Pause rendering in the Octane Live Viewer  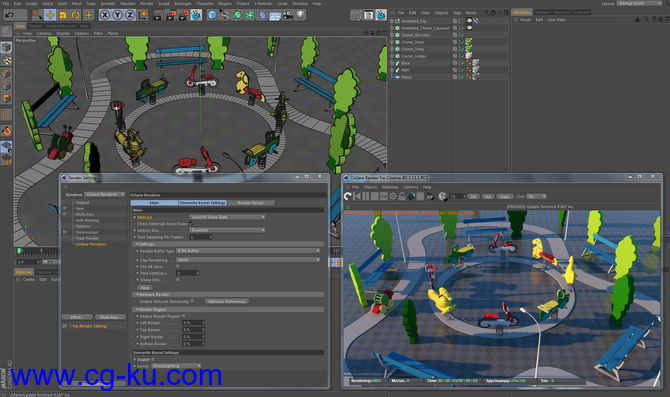(366, 196)
